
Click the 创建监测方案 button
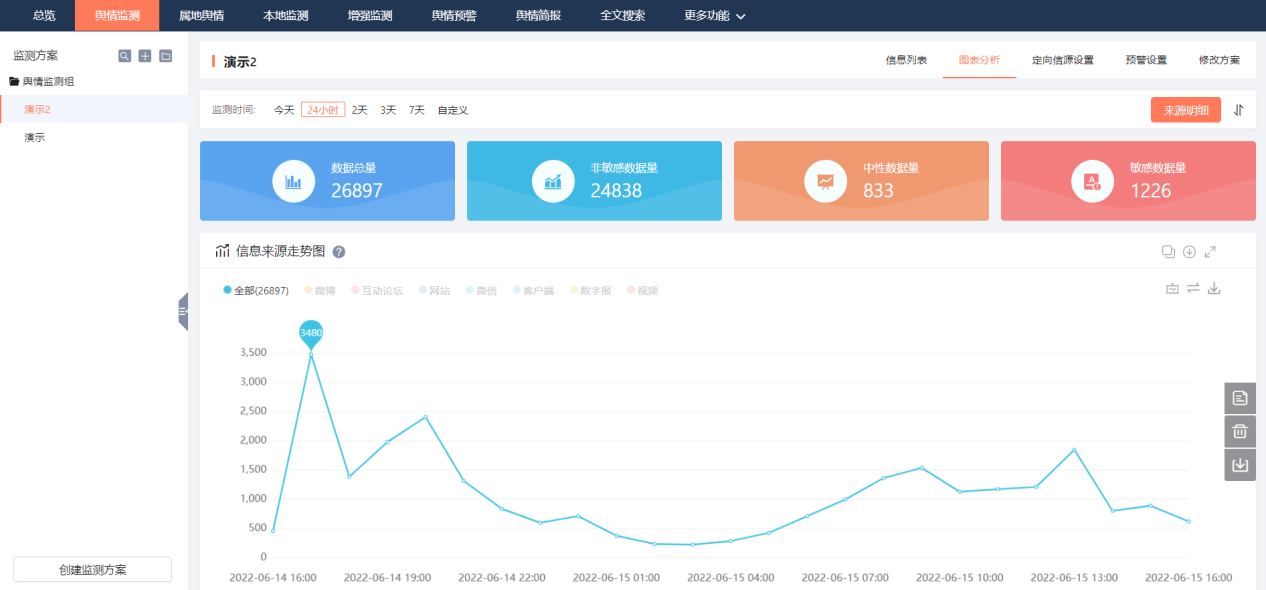pos(92,570)
